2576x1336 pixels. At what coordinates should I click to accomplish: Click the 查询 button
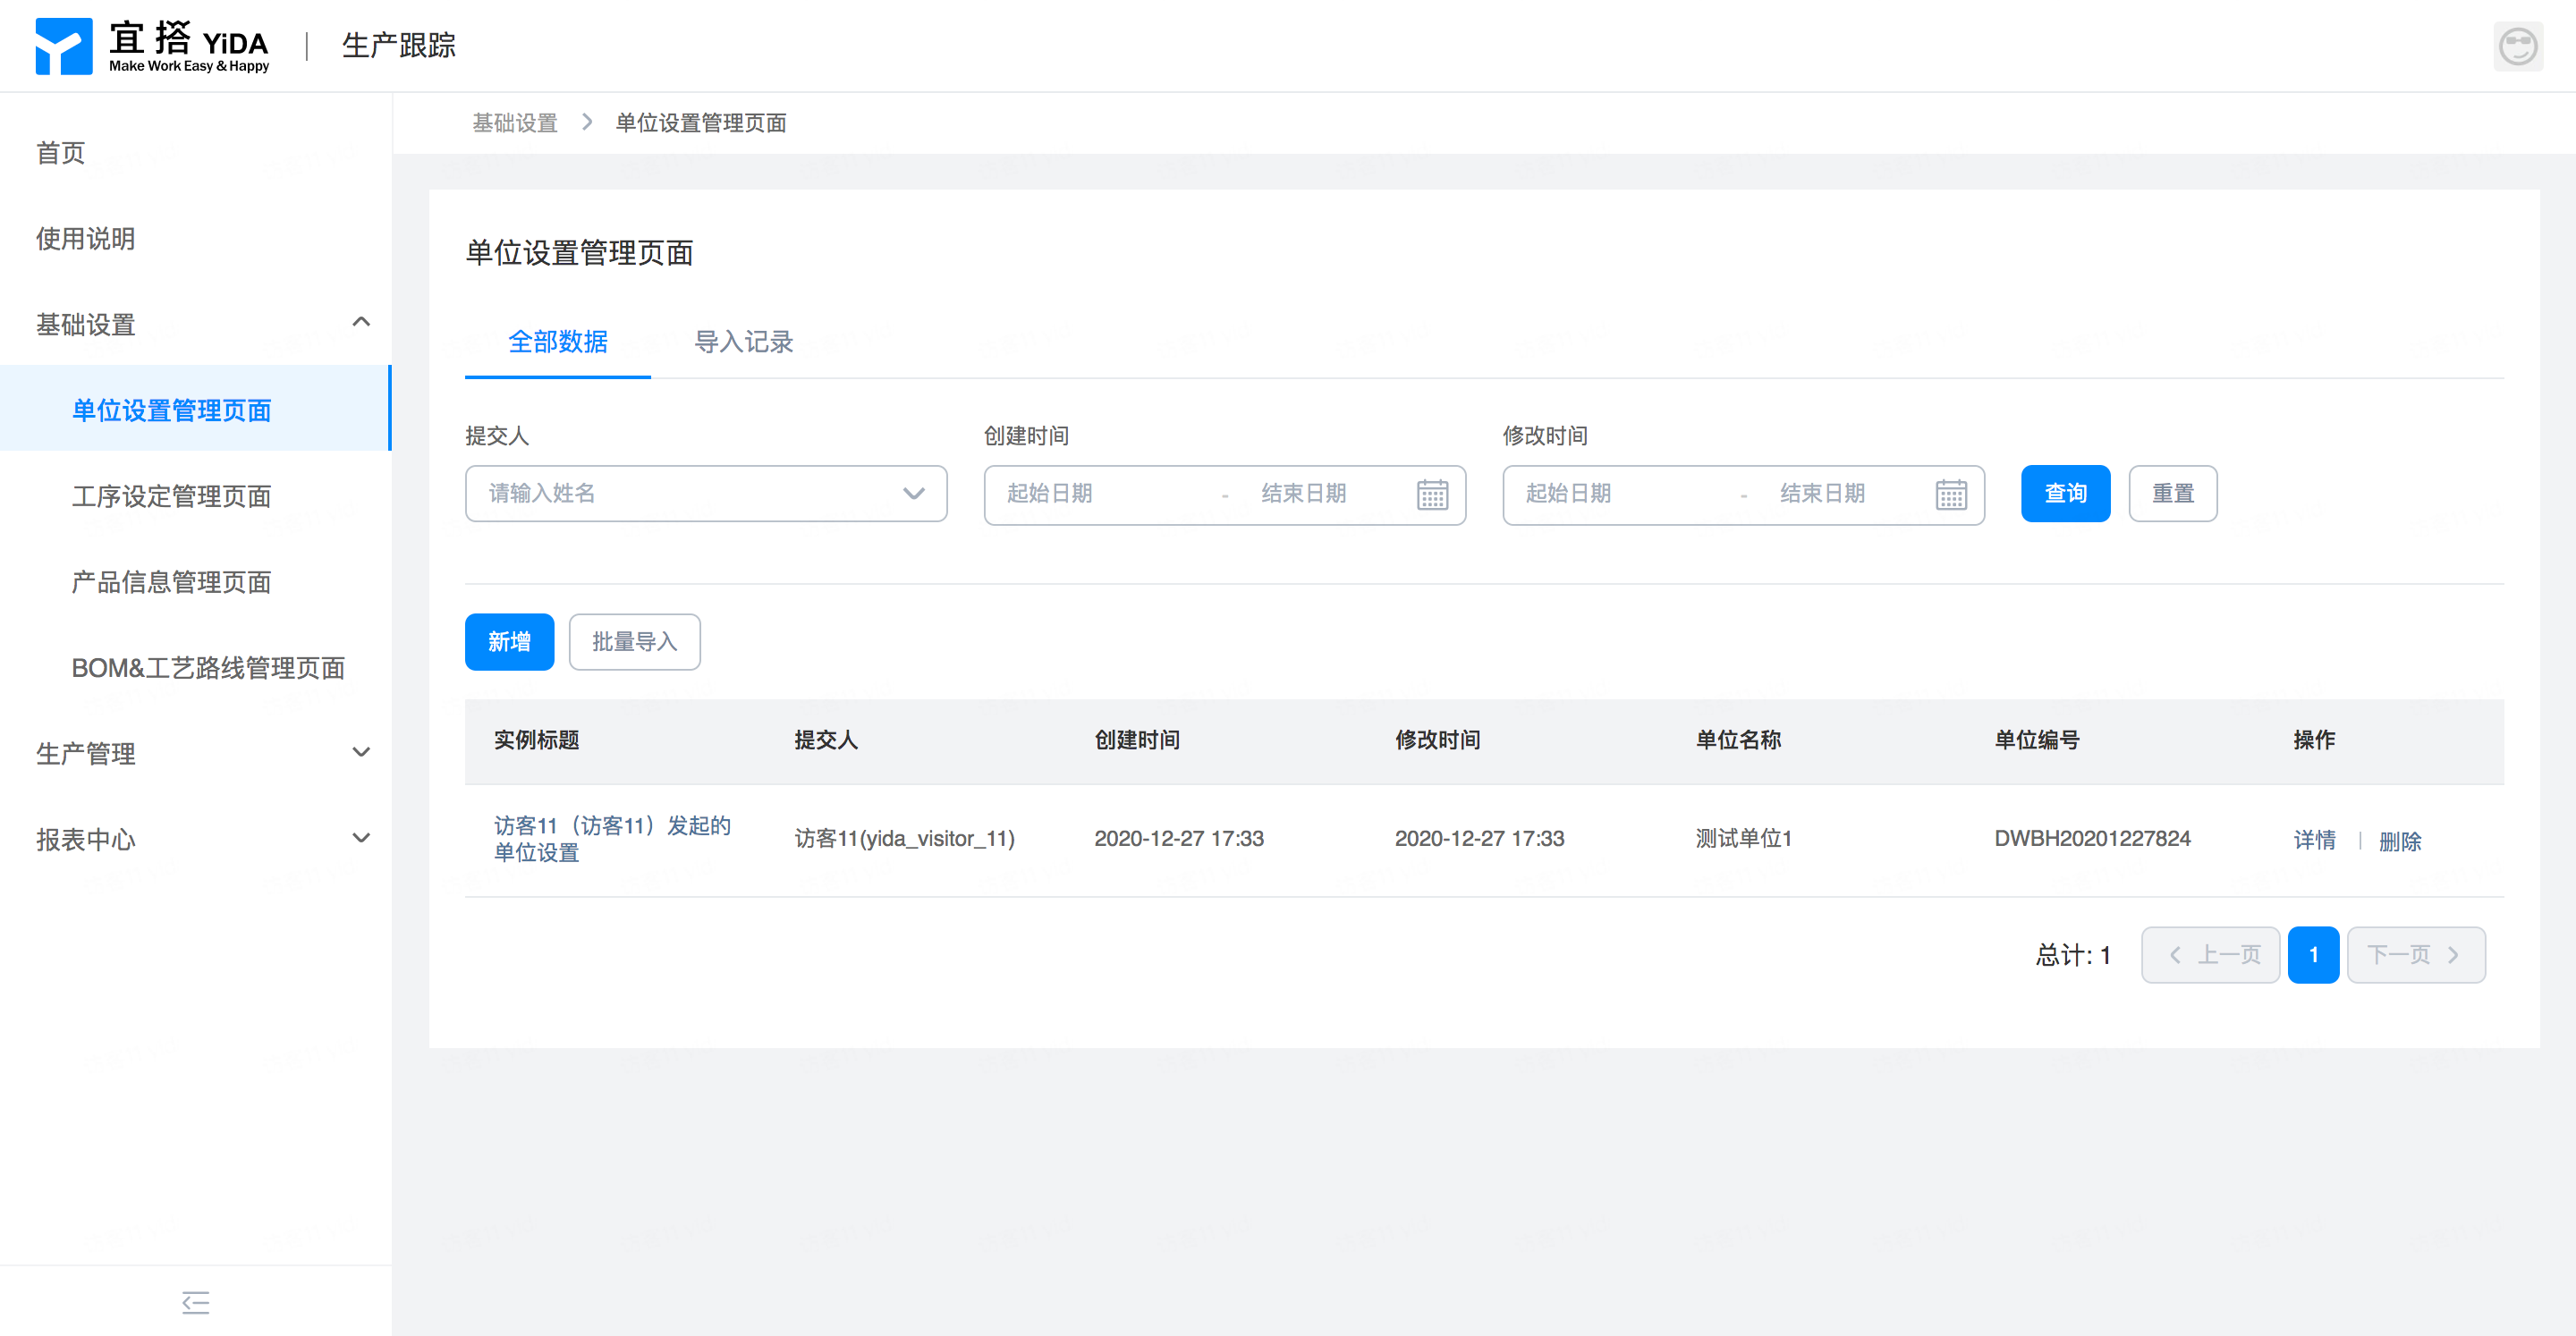2065,494
